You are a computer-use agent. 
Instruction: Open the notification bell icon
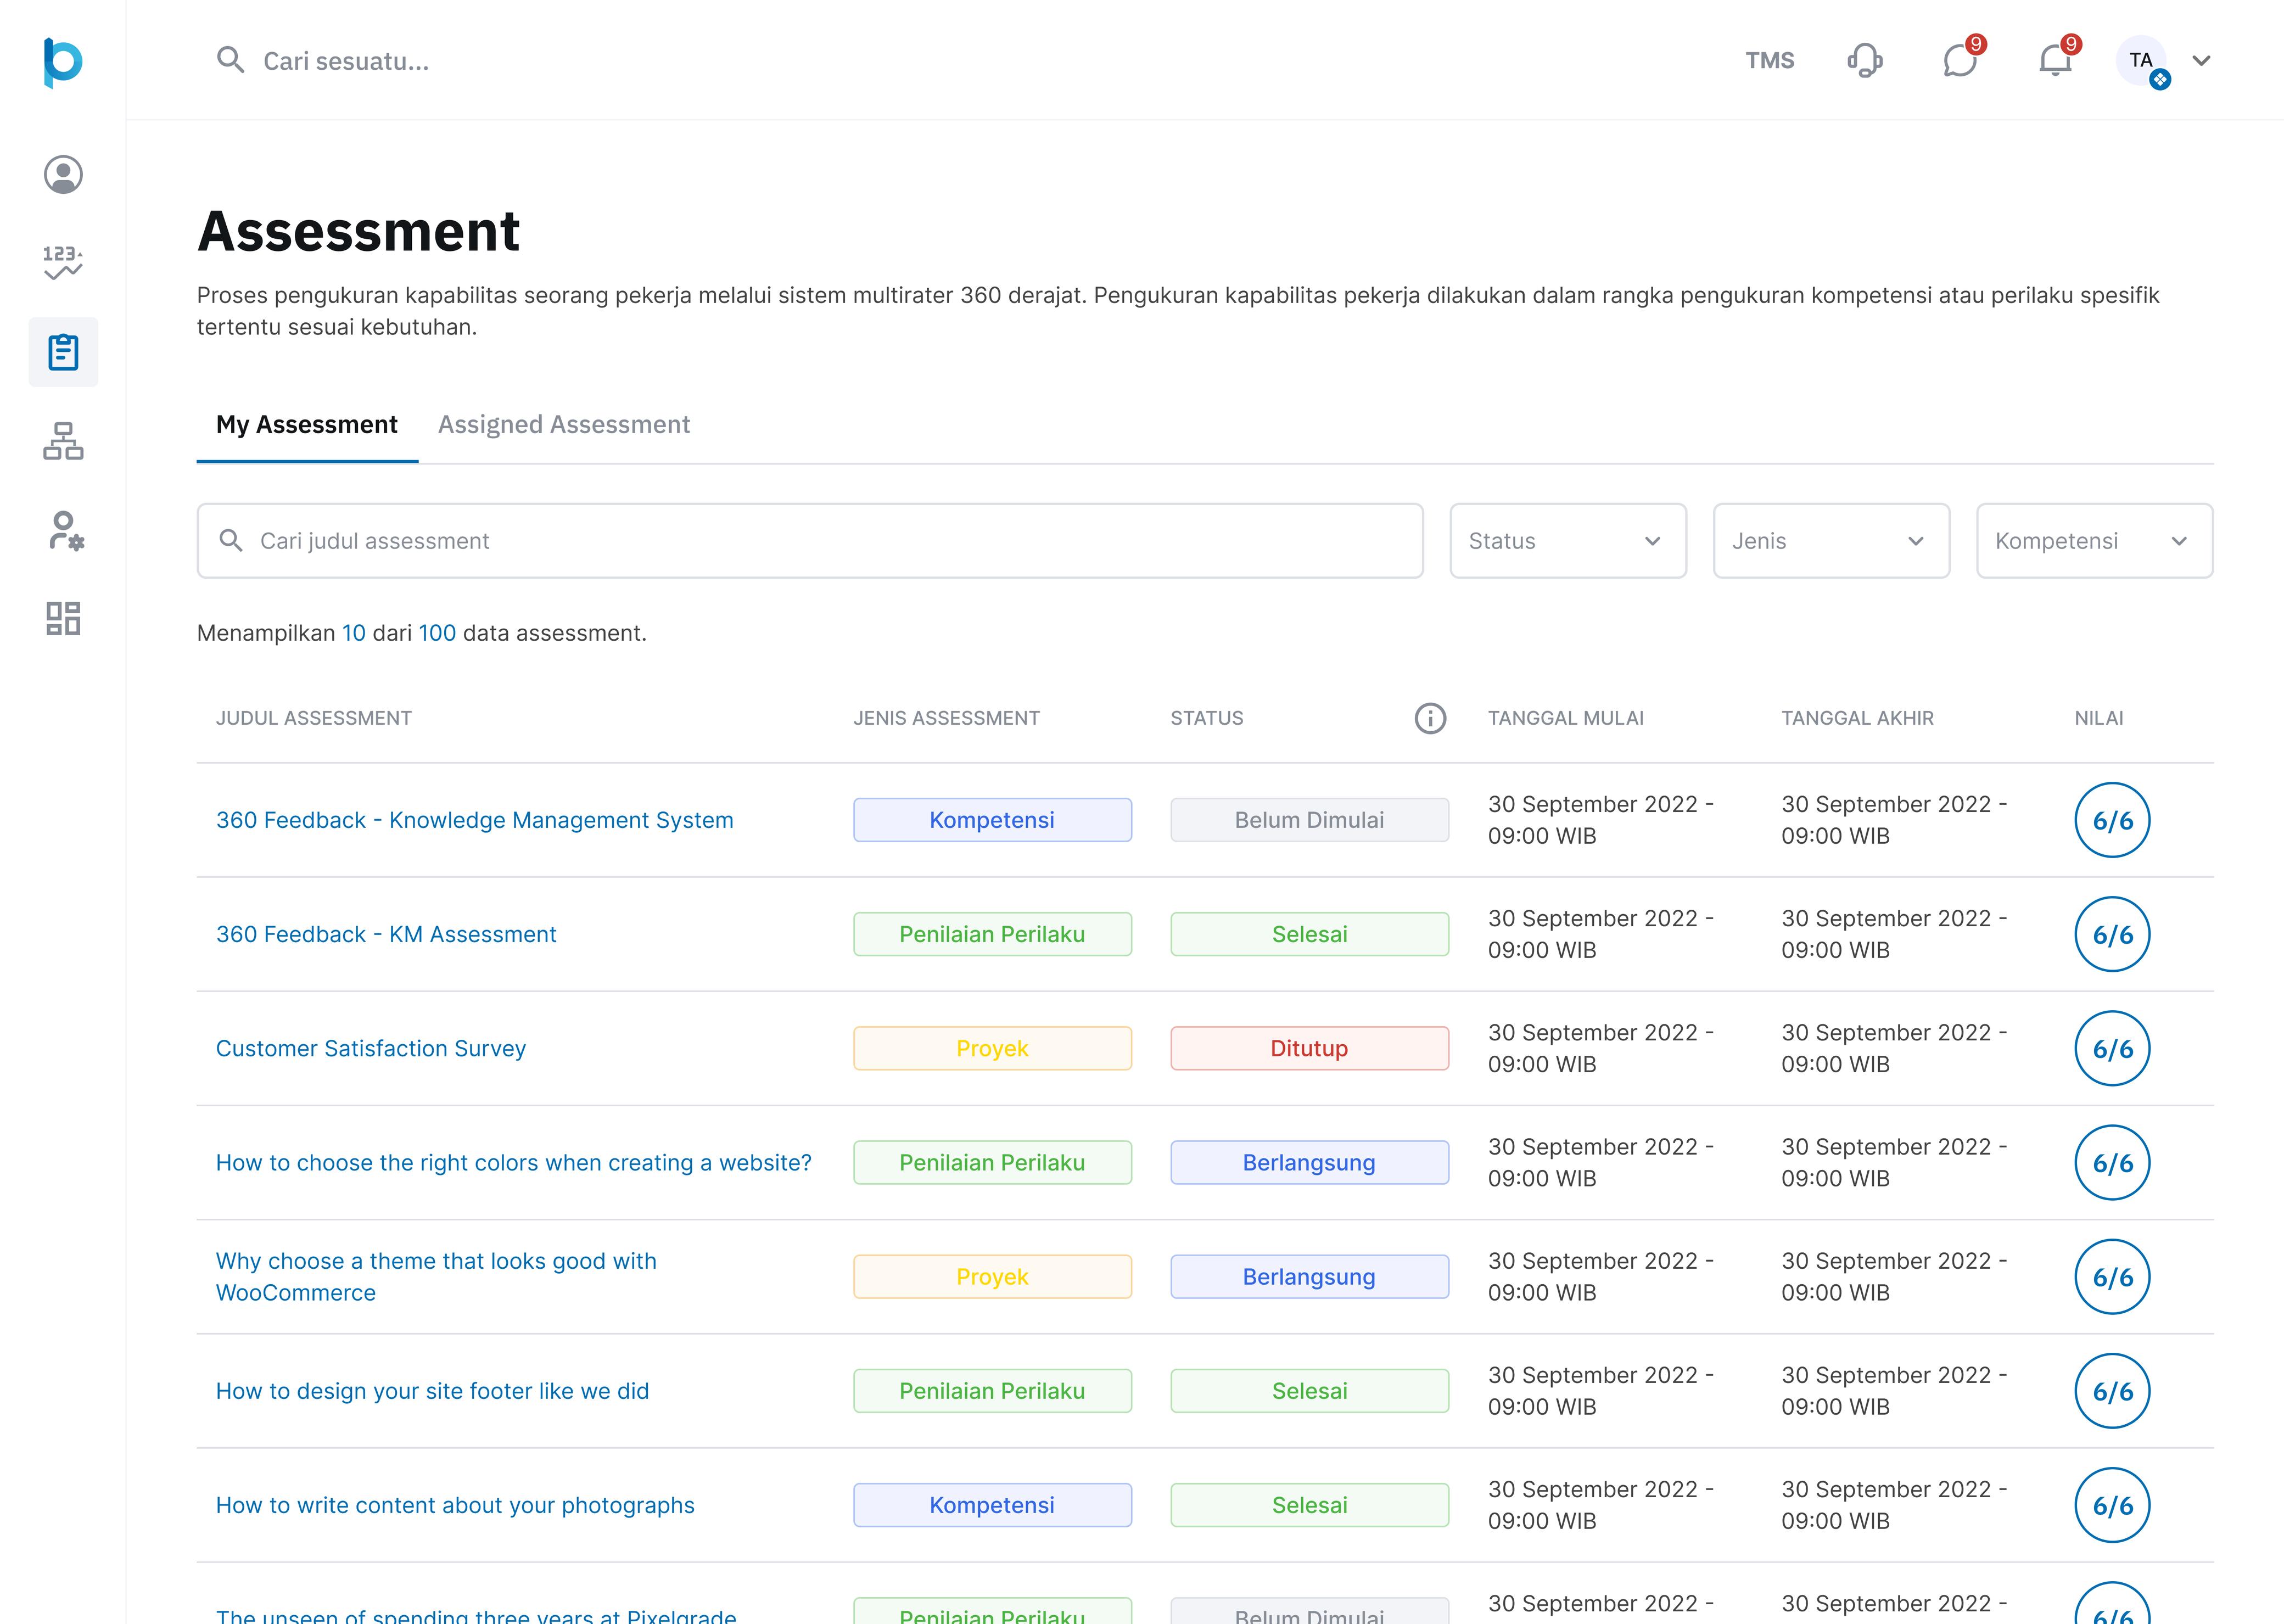coord(2054,61)
